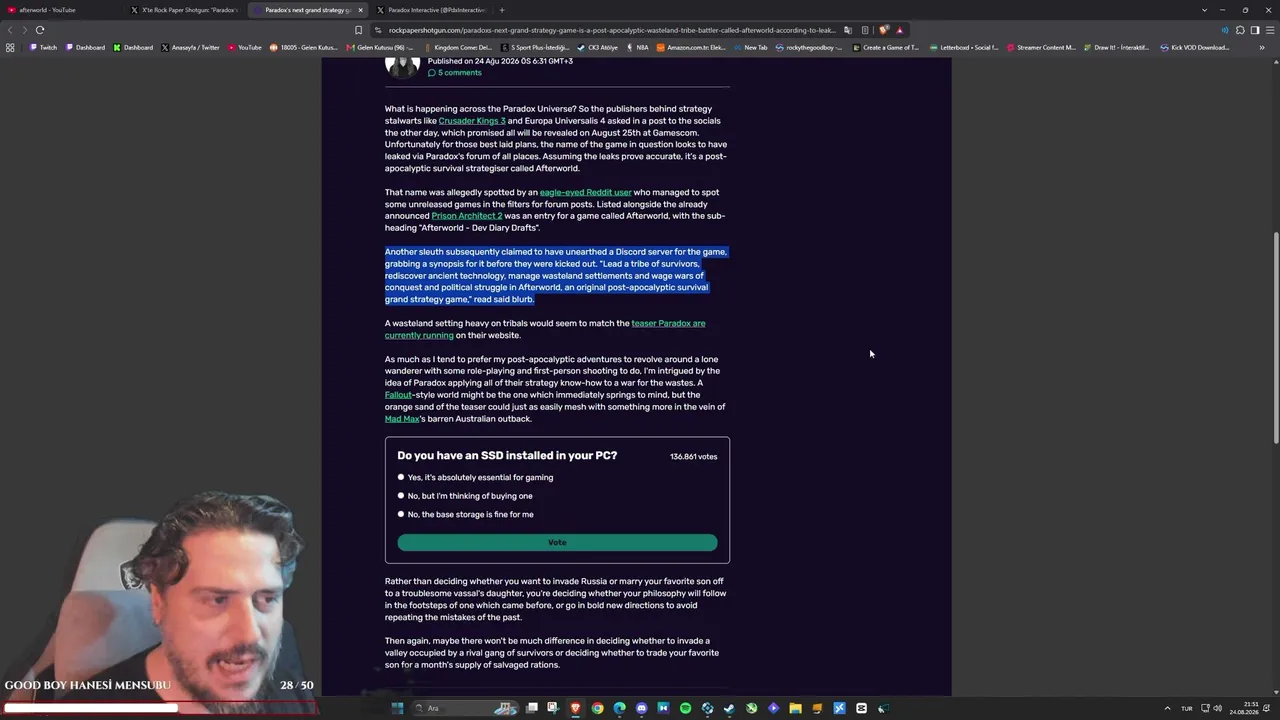The image size is (1280, 720).
Task: Open the translate page icon in address bar
Action: [848, 30]
